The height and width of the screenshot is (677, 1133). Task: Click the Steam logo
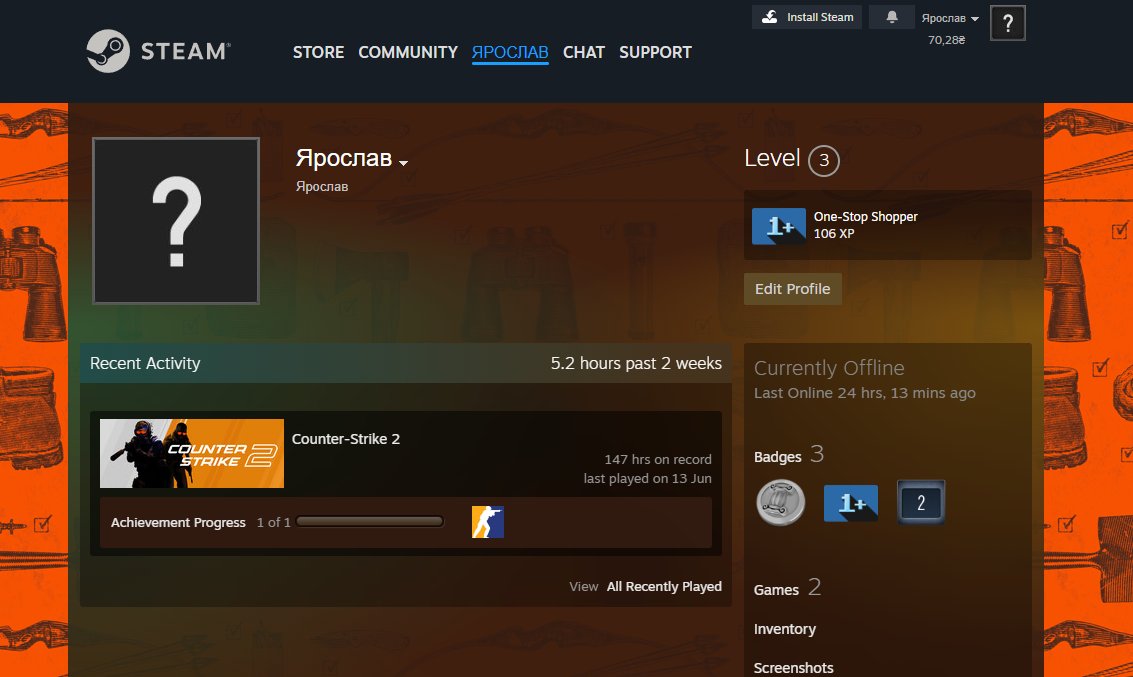[158, 51]
